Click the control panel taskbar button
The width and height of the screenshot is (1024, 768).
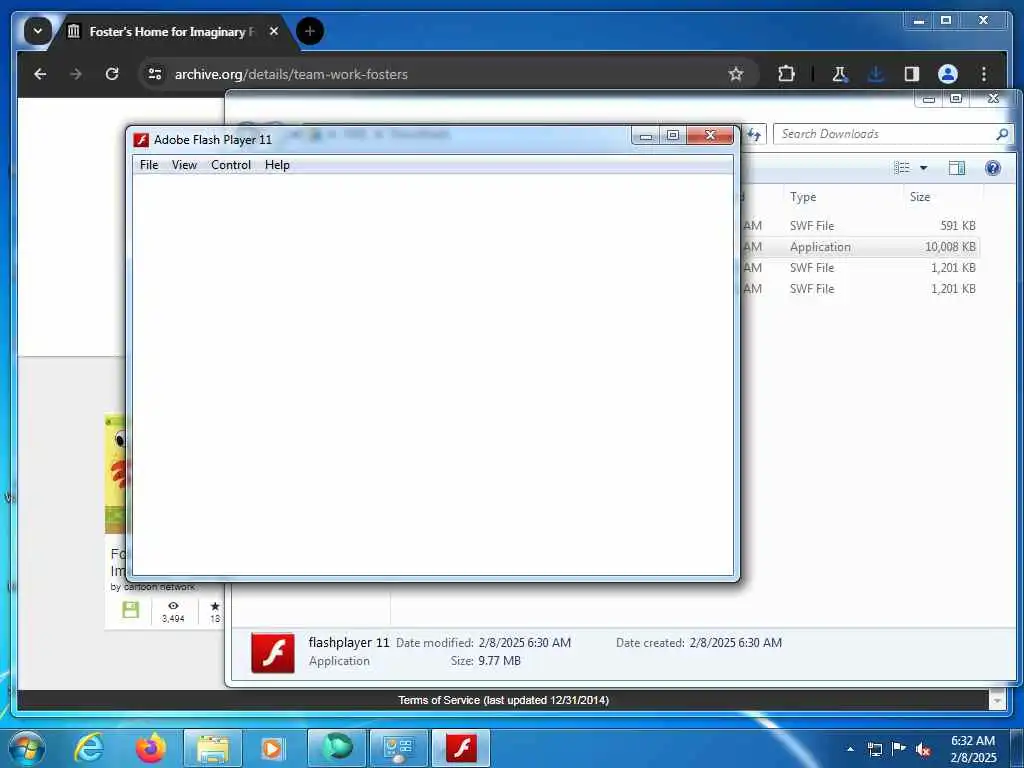[x=398, y=748]
